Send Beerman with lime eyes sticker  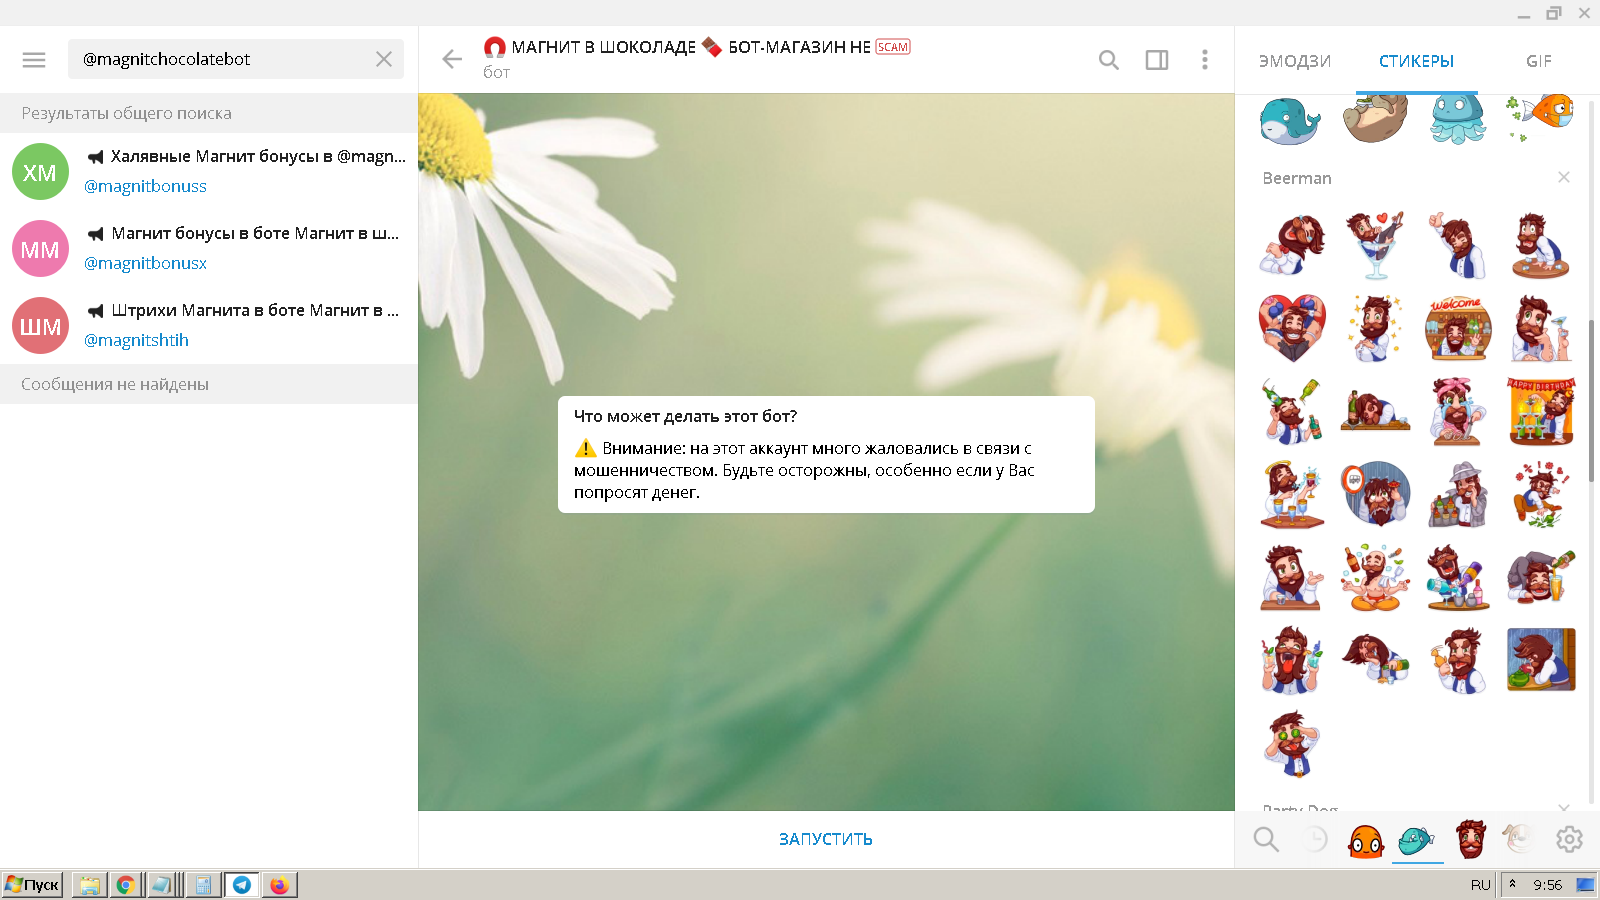point(1292,744)
